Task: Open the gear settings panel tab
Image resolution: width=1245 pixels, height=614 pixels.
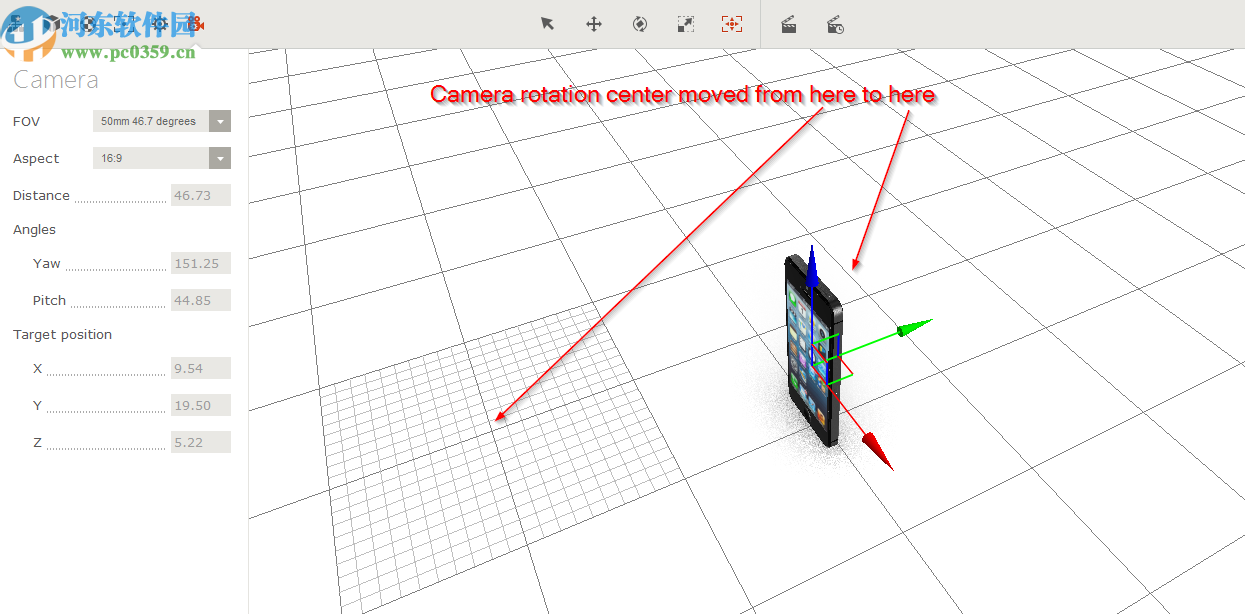Action: coord(159,24)
